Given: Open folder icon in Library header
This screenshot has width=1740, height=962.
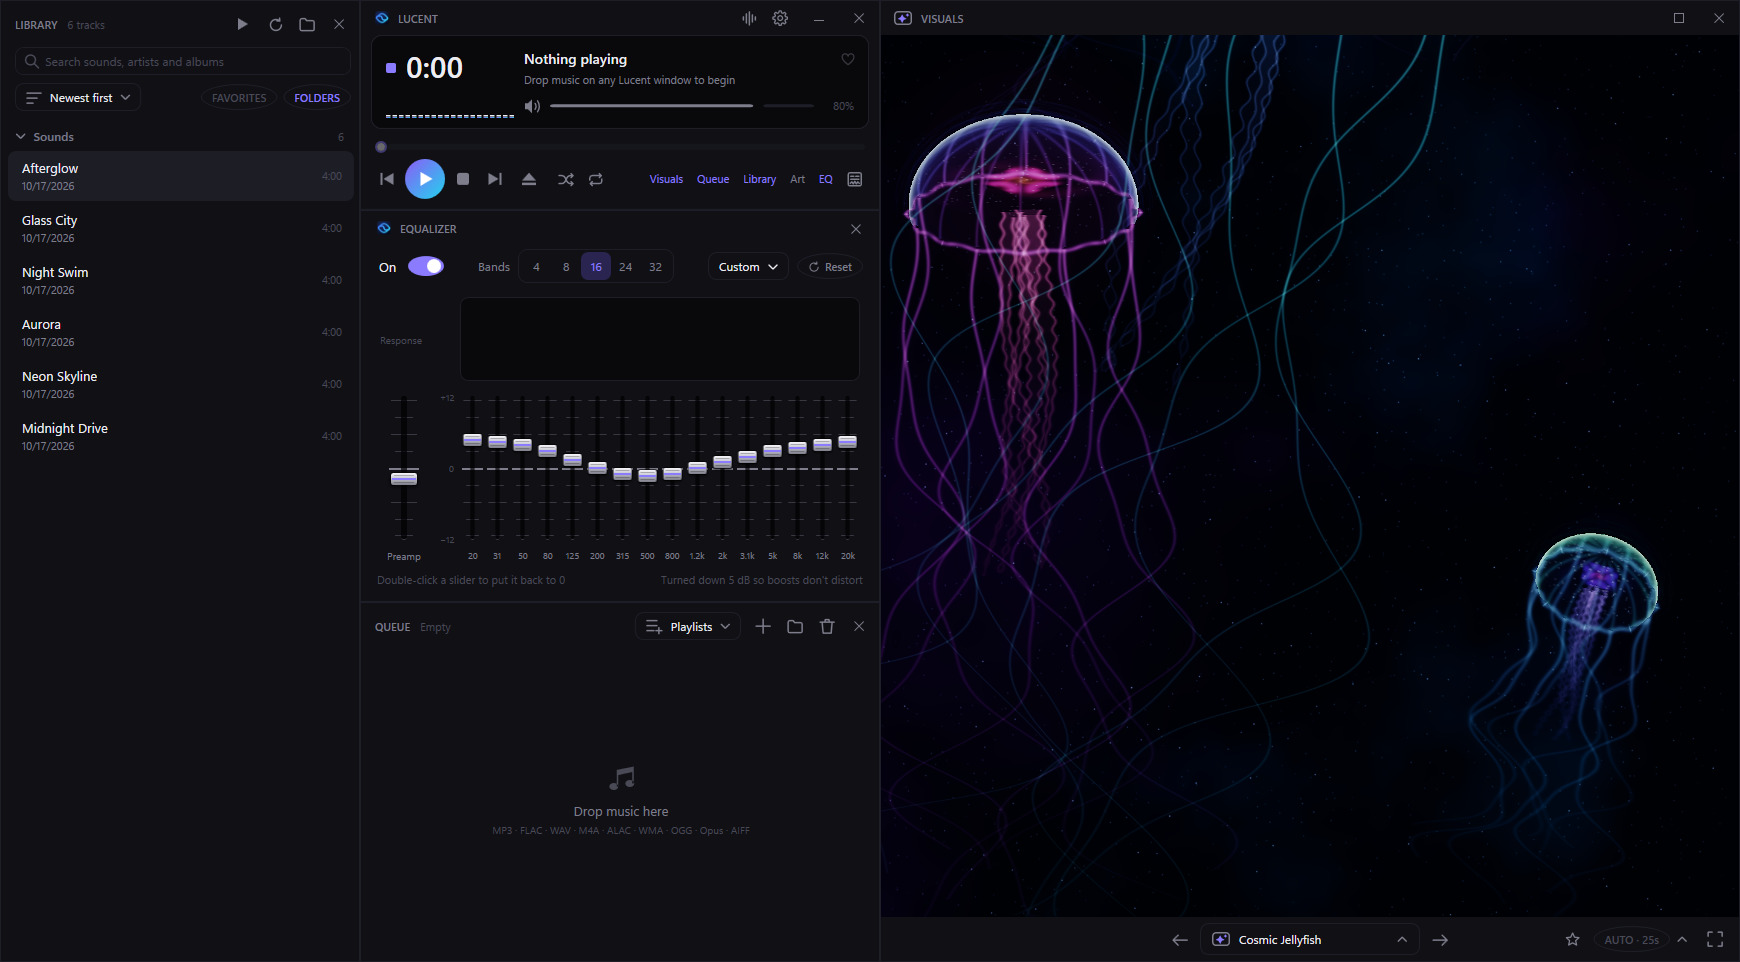Looking at the screenshot, I should [x=307, y=24].
